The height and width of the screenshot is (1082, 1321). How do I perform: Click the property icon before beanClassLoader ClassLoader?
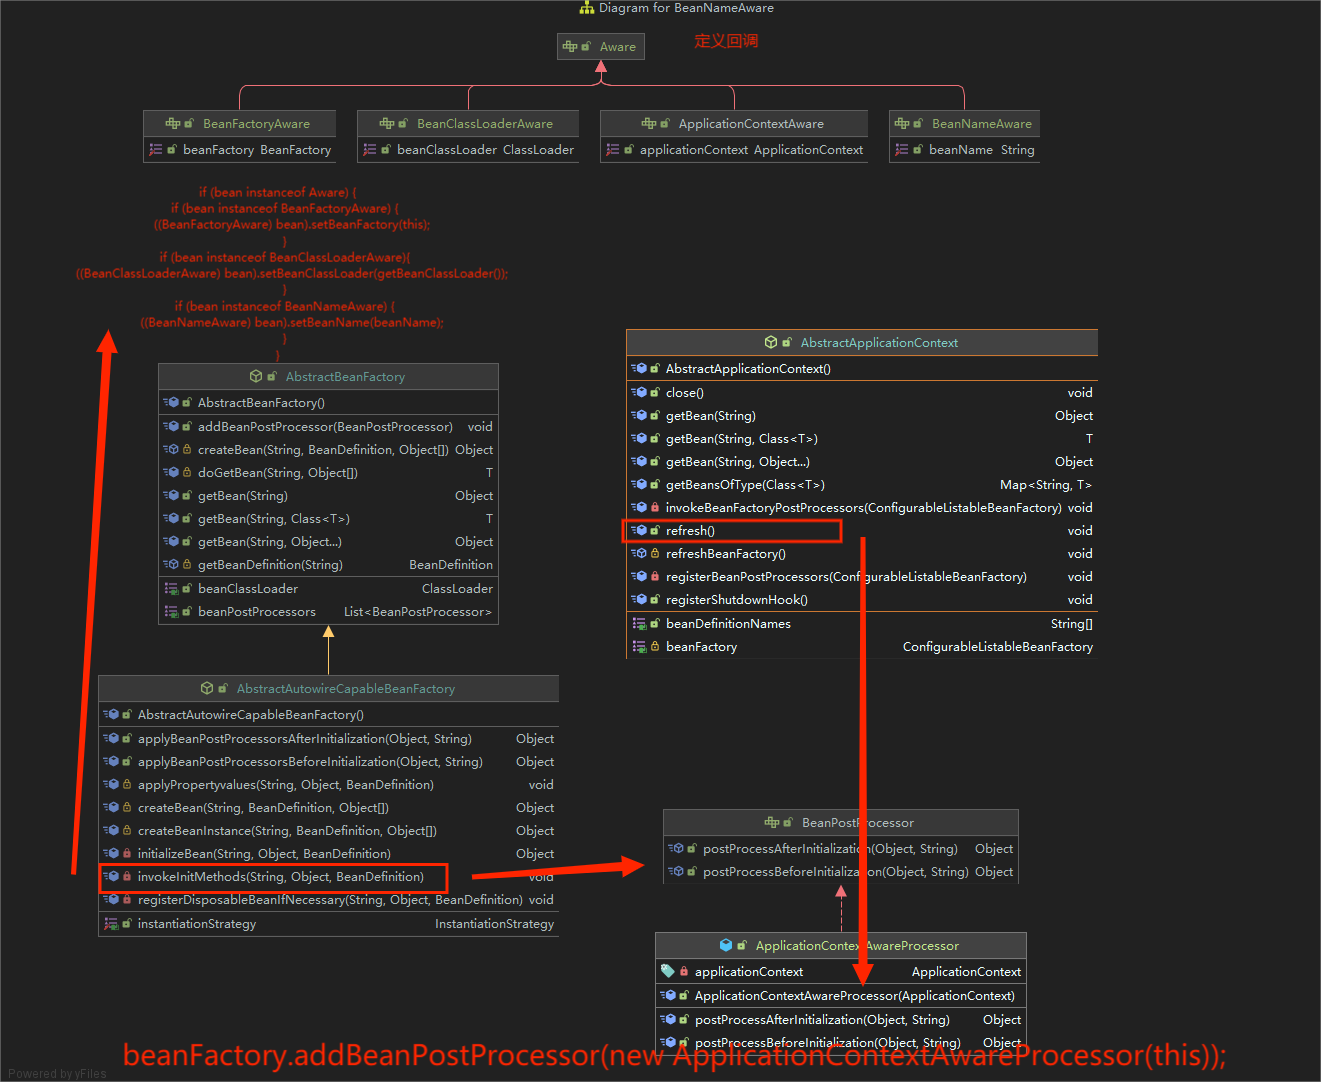pyautogui.click(x=370, y=149)
